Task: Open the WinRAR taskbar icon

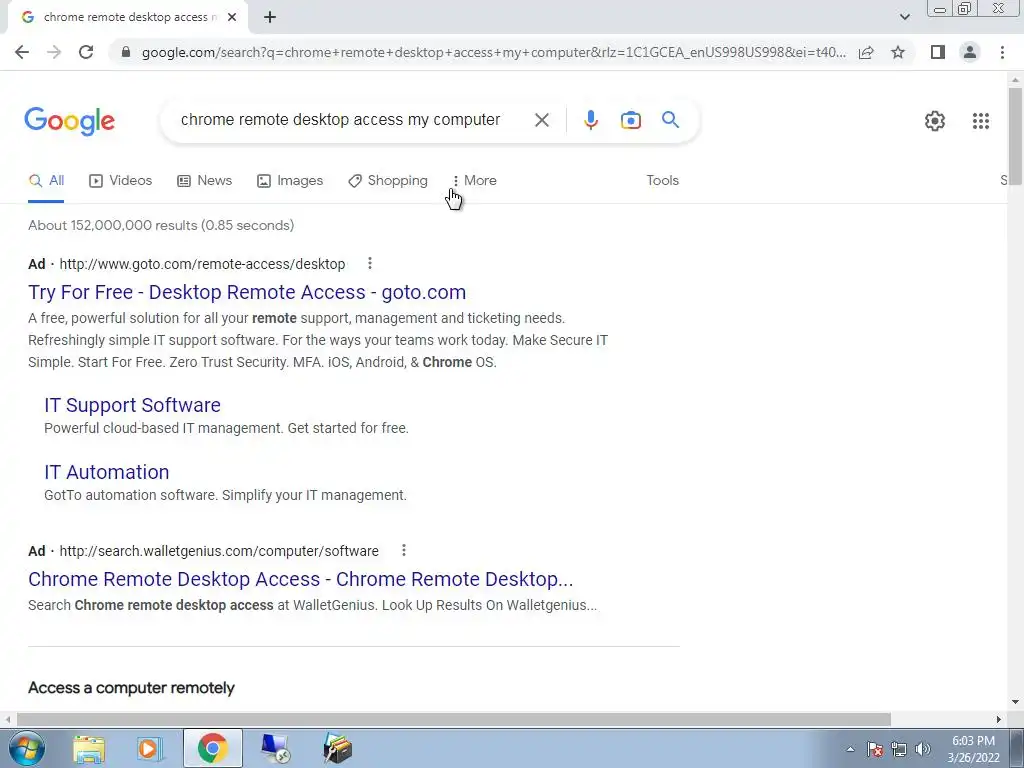Action: tap(337, 748)
